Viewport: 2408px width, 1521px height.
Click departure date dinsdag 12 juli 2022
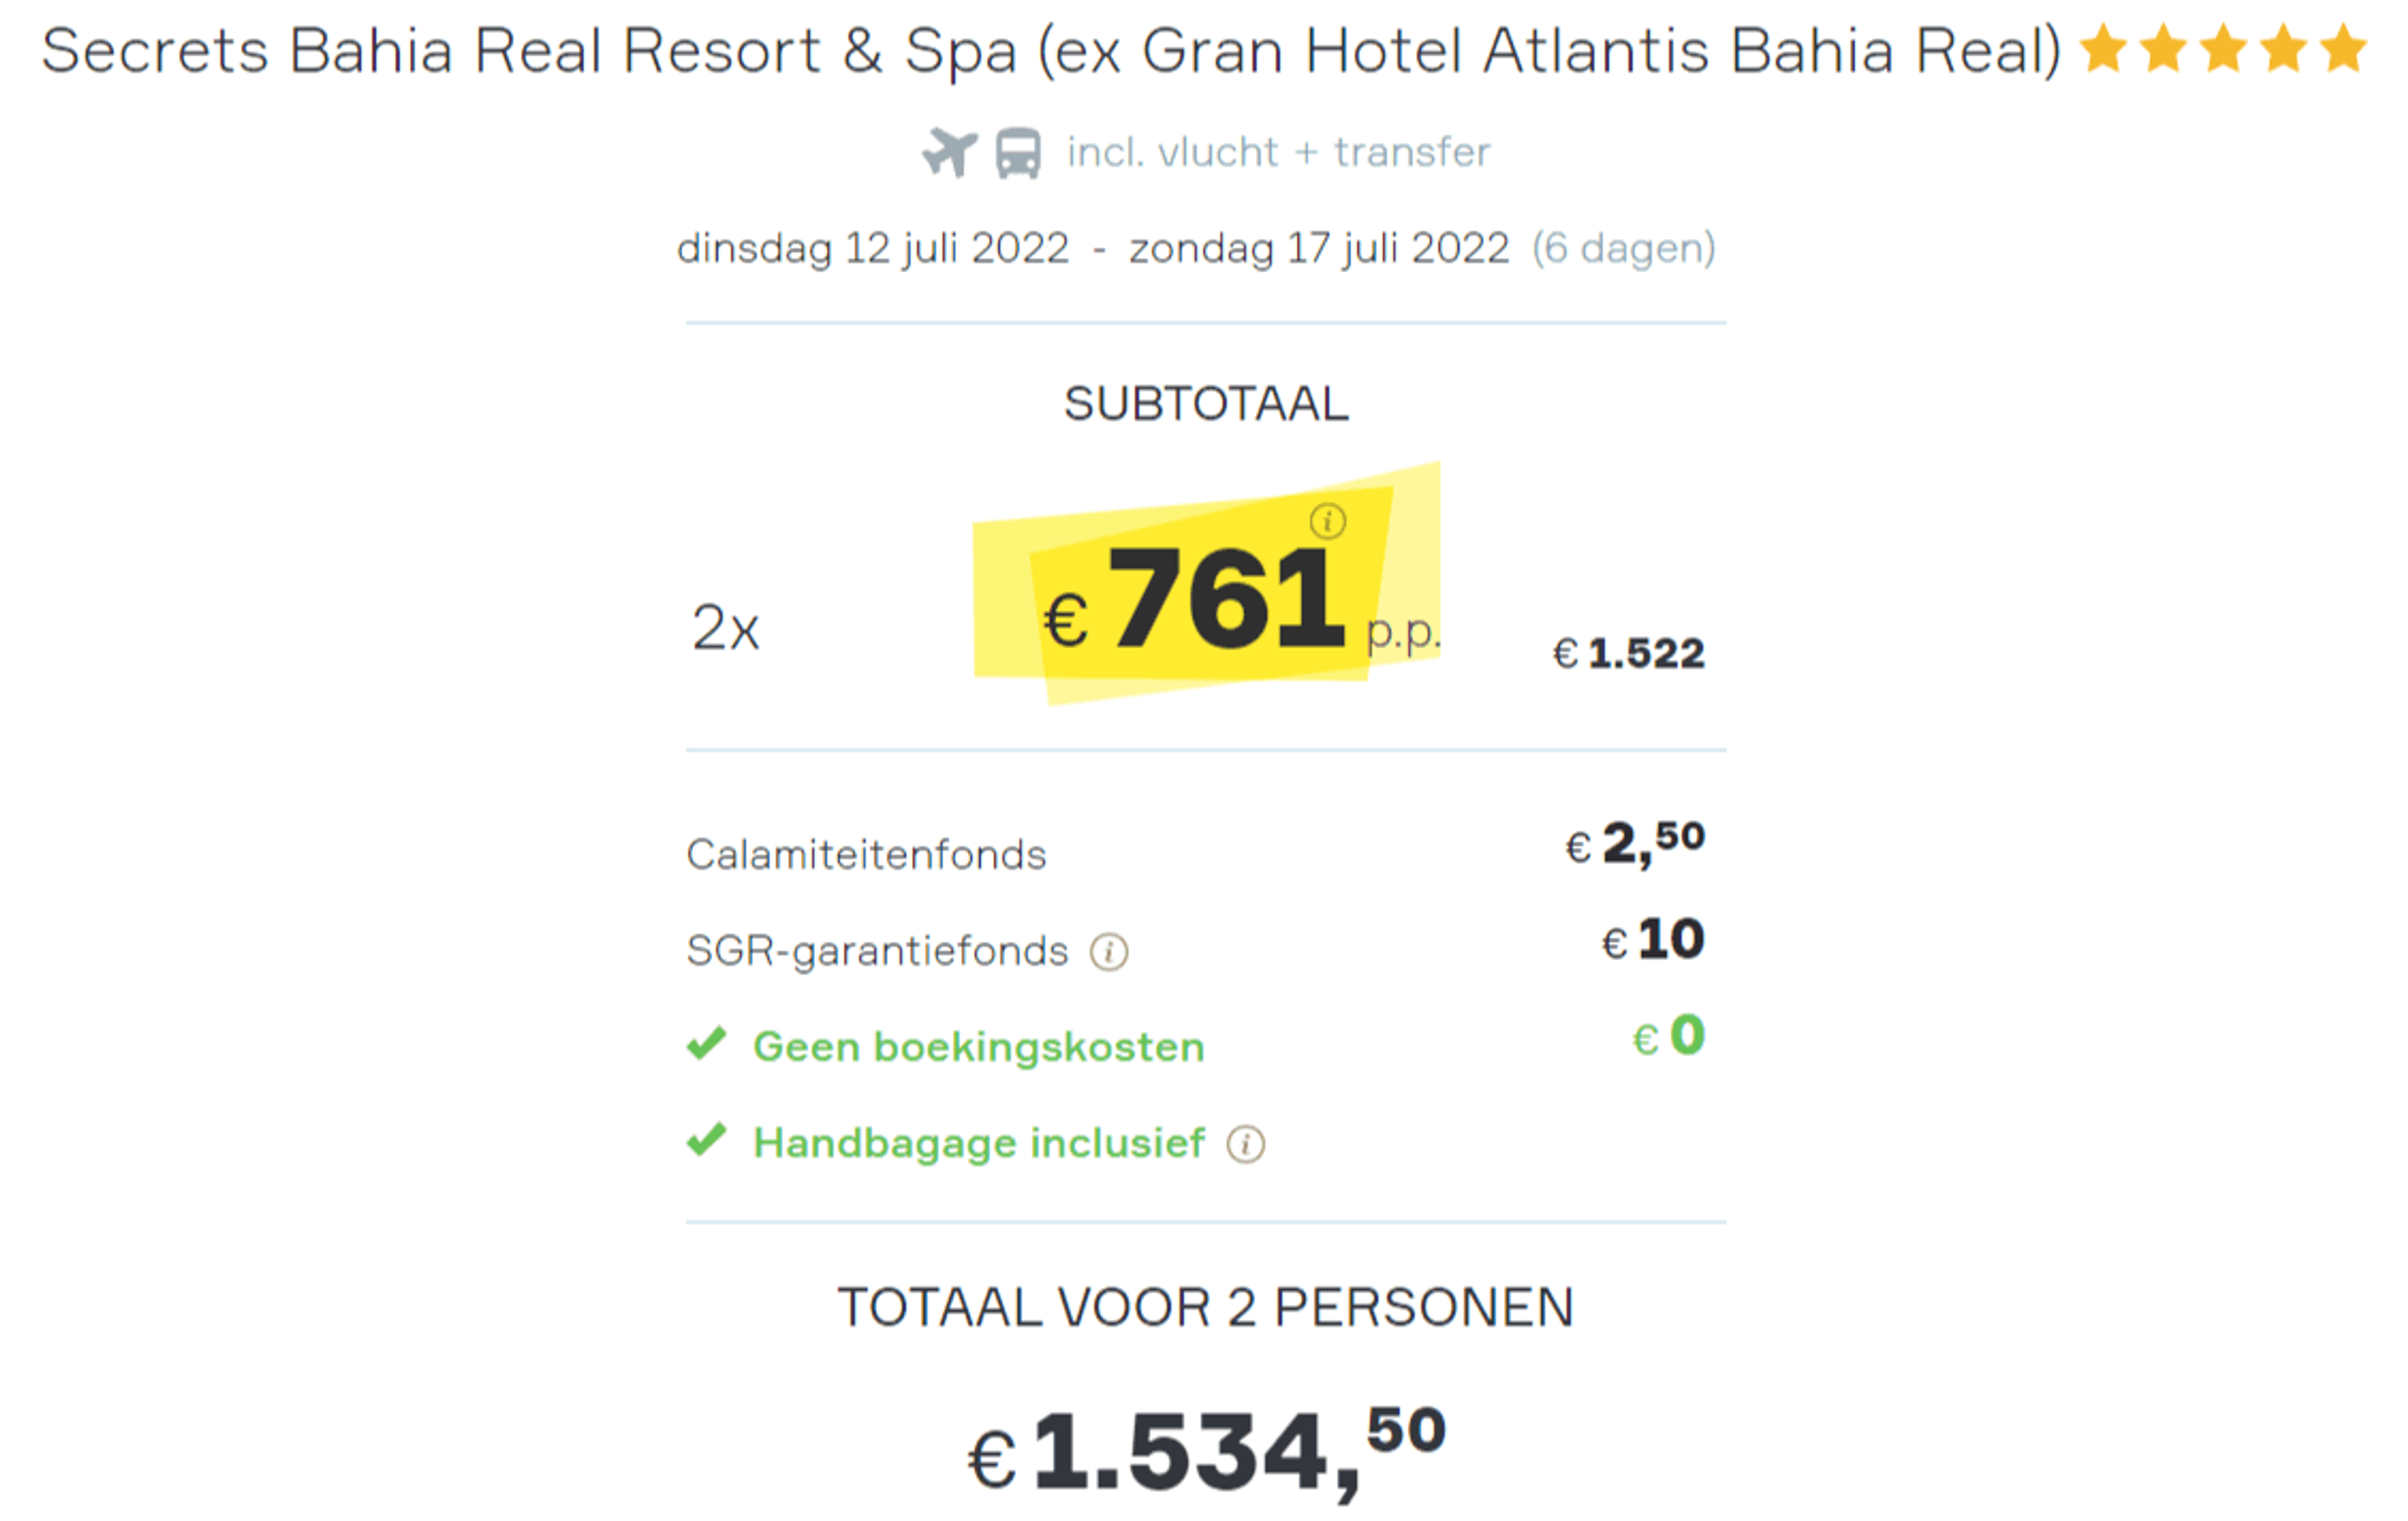(873, 248)
